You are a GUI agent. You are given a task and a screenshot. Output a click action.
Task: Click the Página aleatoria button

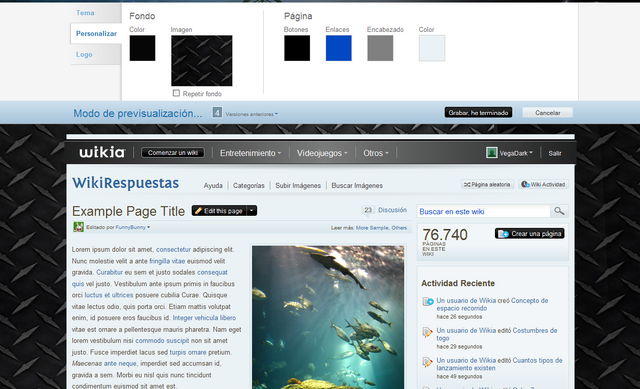click(487, 184)
